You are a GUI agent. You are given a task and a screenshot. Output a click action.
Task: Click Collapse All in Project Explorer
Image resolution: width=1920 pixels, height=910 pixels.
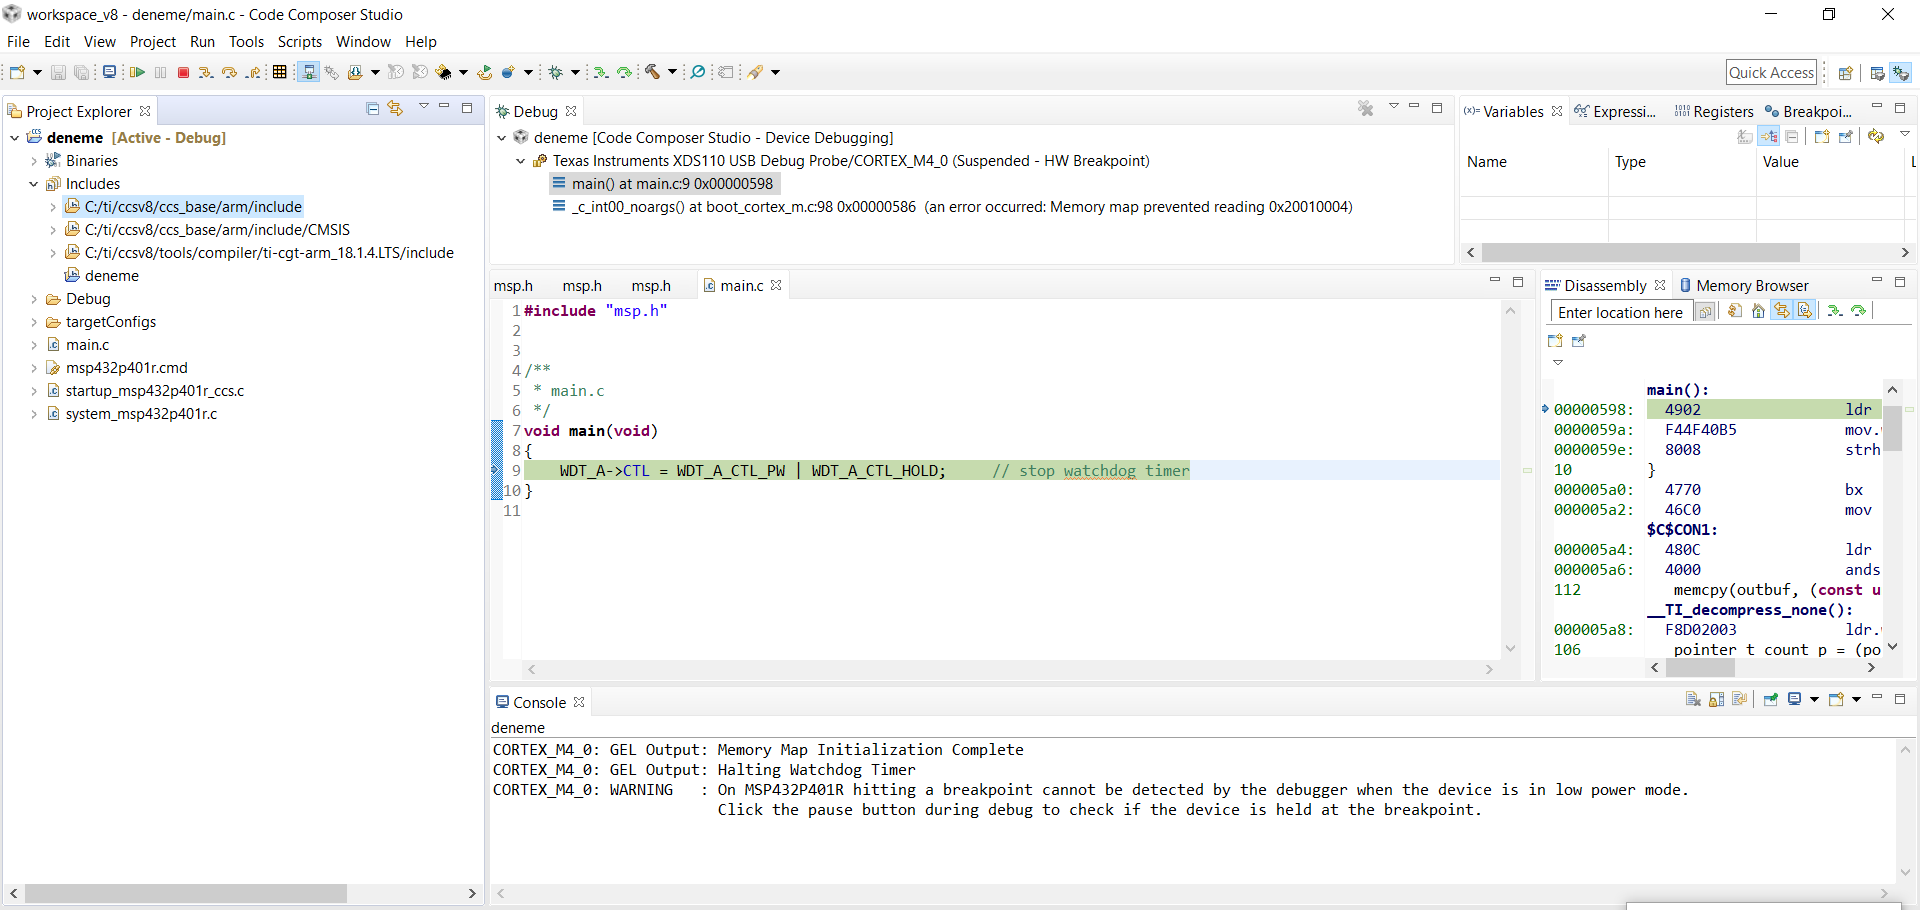(372, 108)
